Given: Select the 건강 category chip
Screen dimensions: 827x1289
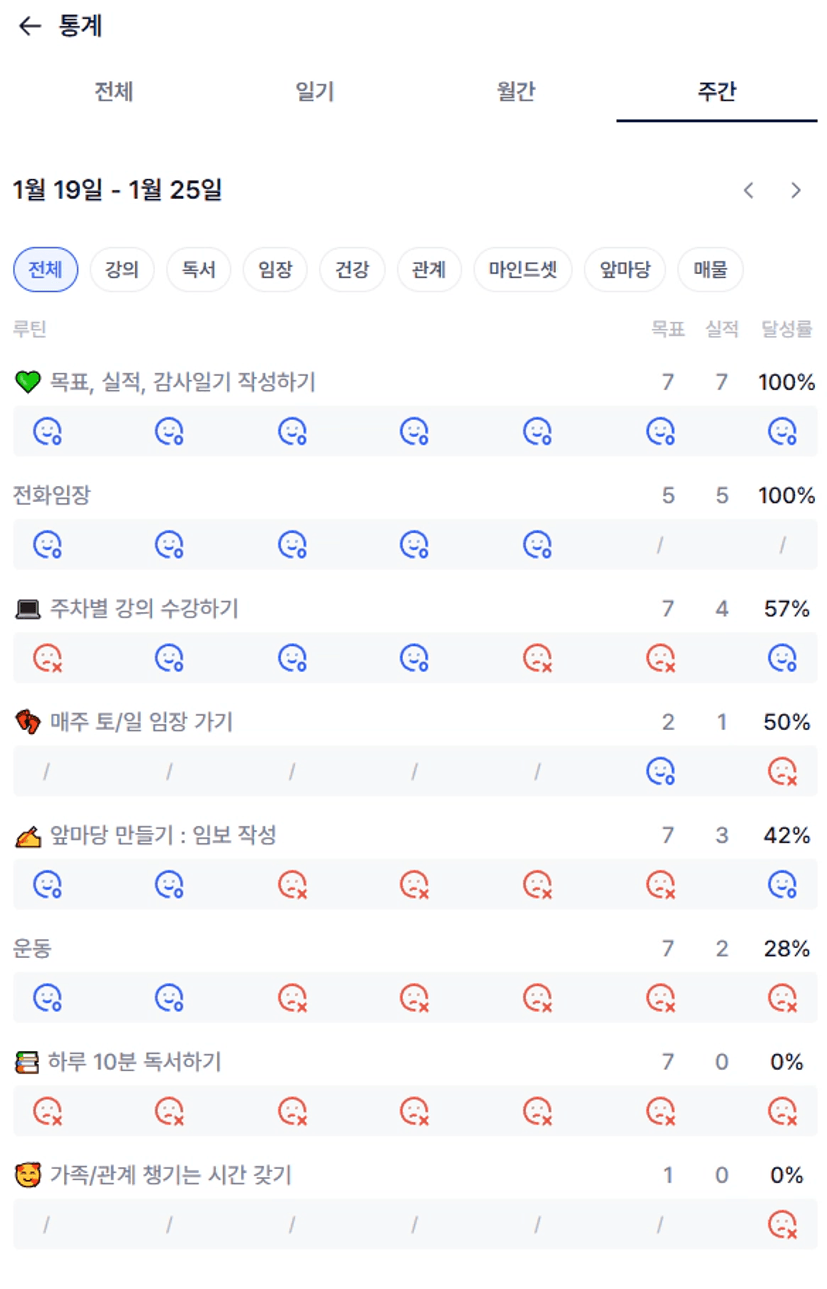Looking at the screenshot, I should pos(352,270).
